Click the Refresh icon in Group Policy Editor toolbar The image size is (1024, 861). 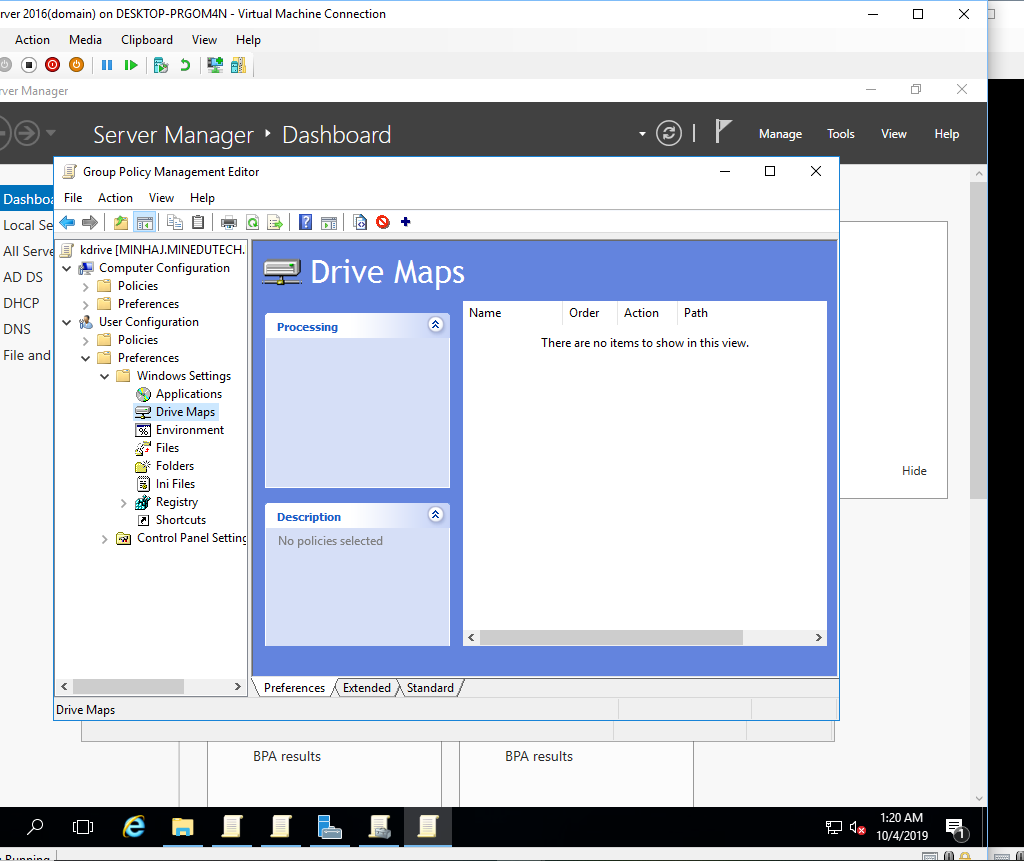[252, 222]
